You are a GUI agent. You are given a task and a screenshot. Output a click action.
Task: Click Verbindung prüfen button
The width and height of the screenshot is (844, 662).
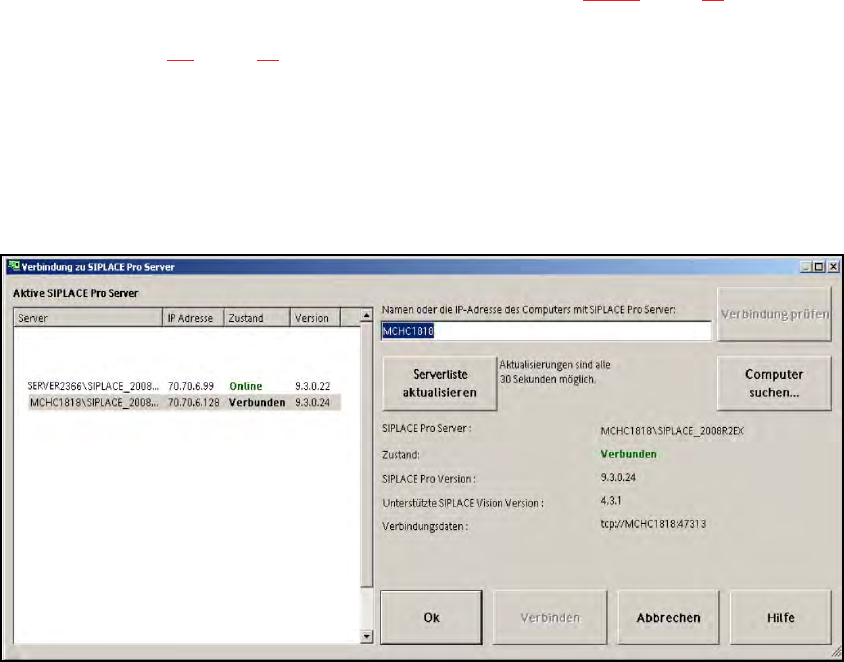(774, 314)
